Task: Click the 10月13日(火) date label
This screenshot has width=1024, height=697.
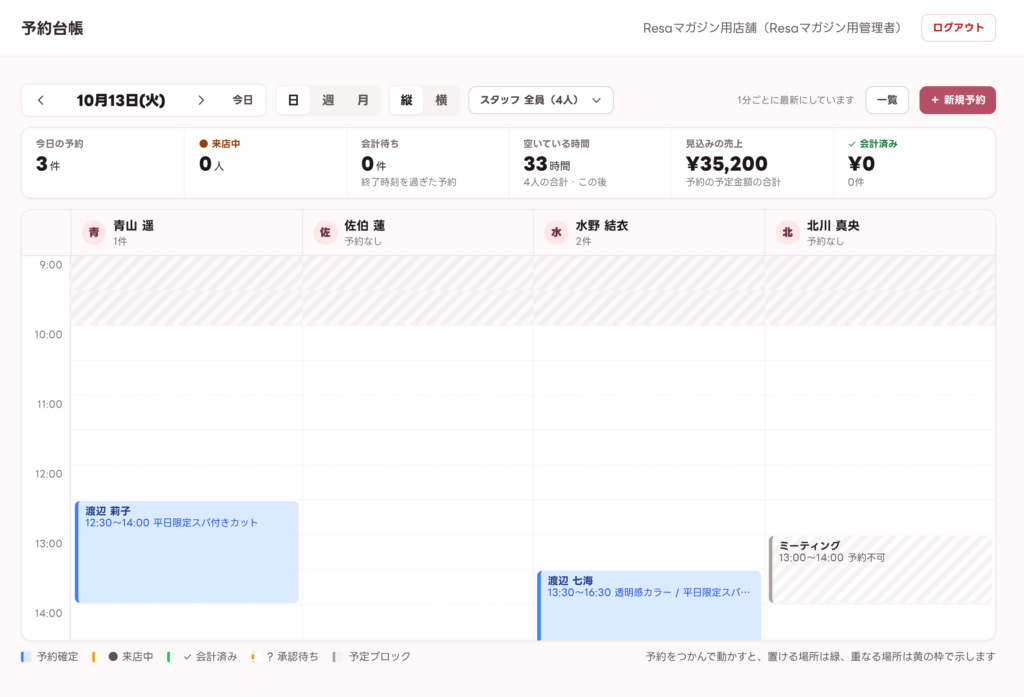Action: point(121,101)
